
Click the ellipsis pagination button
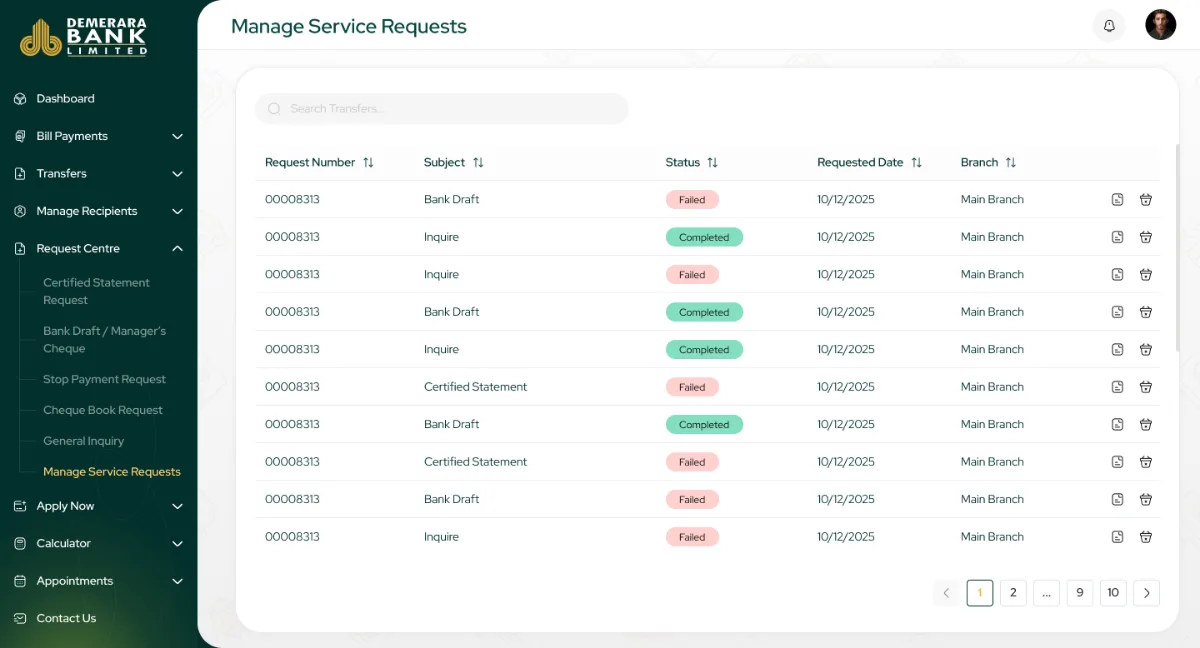pyautogui.click(x=1046, y=593)
